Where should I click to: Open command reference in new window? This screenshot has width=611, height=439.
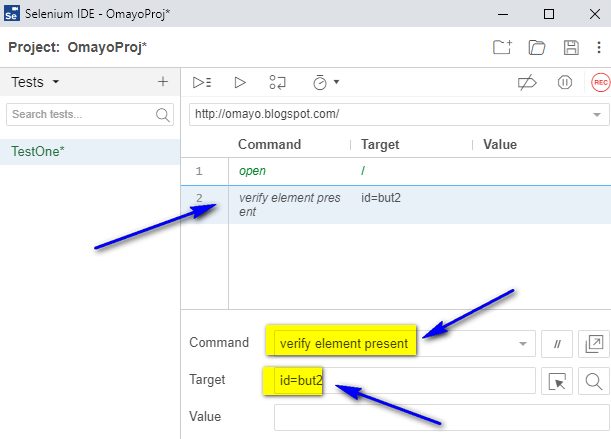point(594,344)
